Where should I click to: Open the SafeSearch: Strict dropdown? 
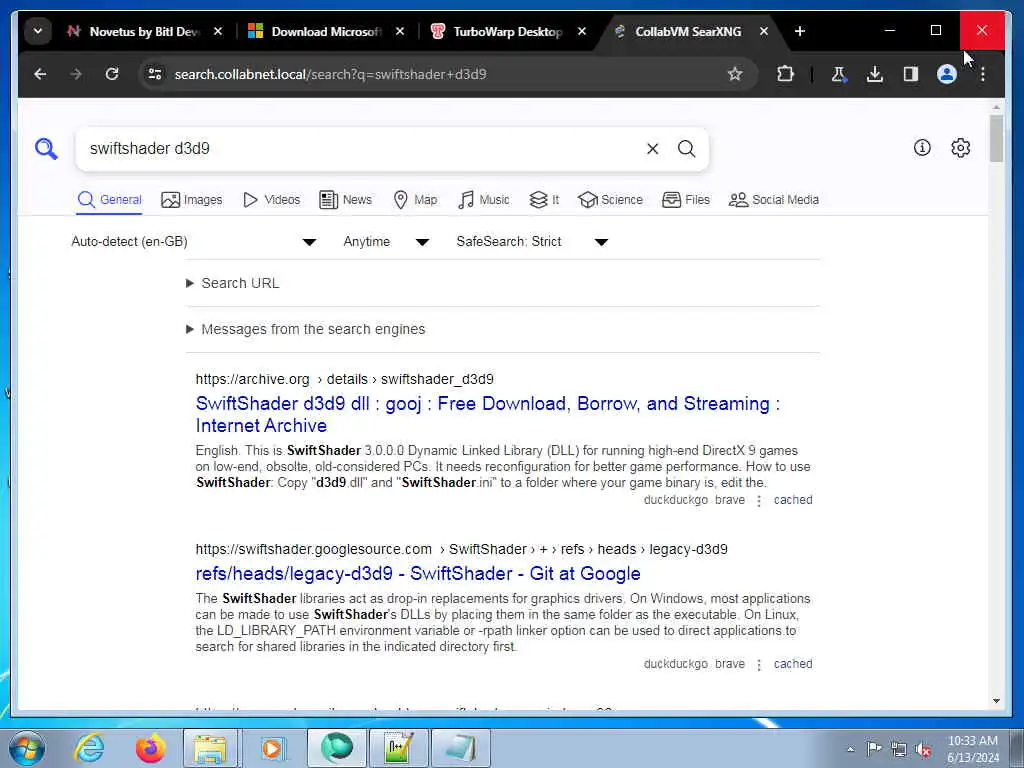532,242
